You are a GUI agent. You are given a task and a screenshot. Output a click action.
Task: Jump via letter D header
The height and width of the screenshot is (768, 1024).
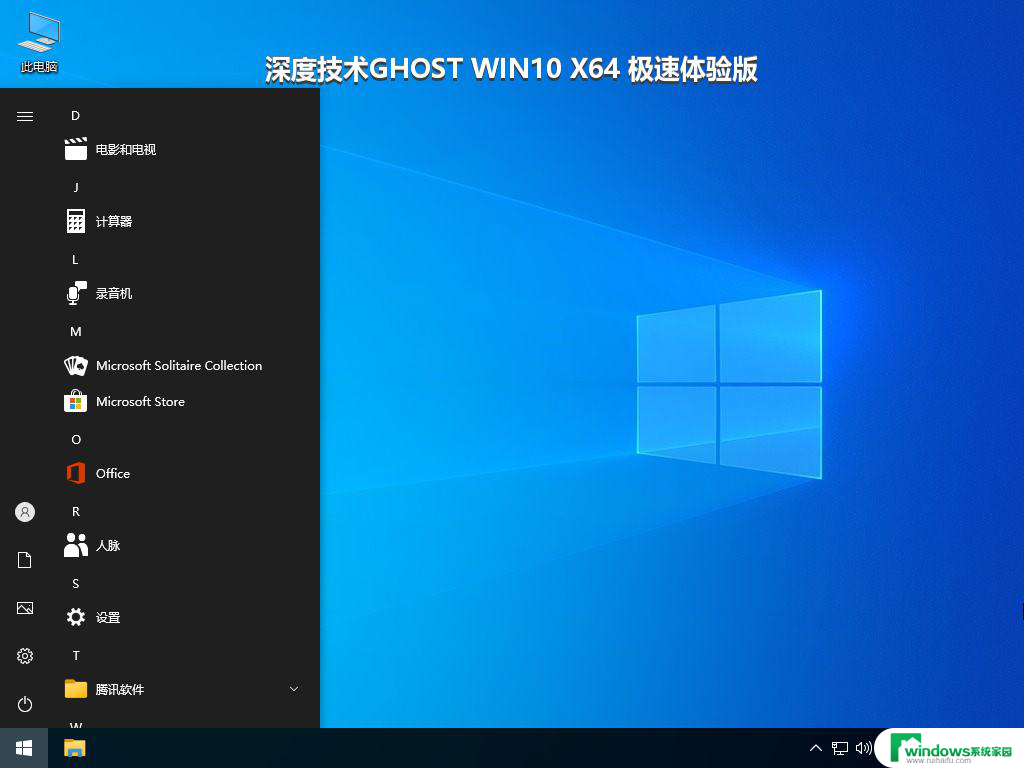(x=76, y=116)
